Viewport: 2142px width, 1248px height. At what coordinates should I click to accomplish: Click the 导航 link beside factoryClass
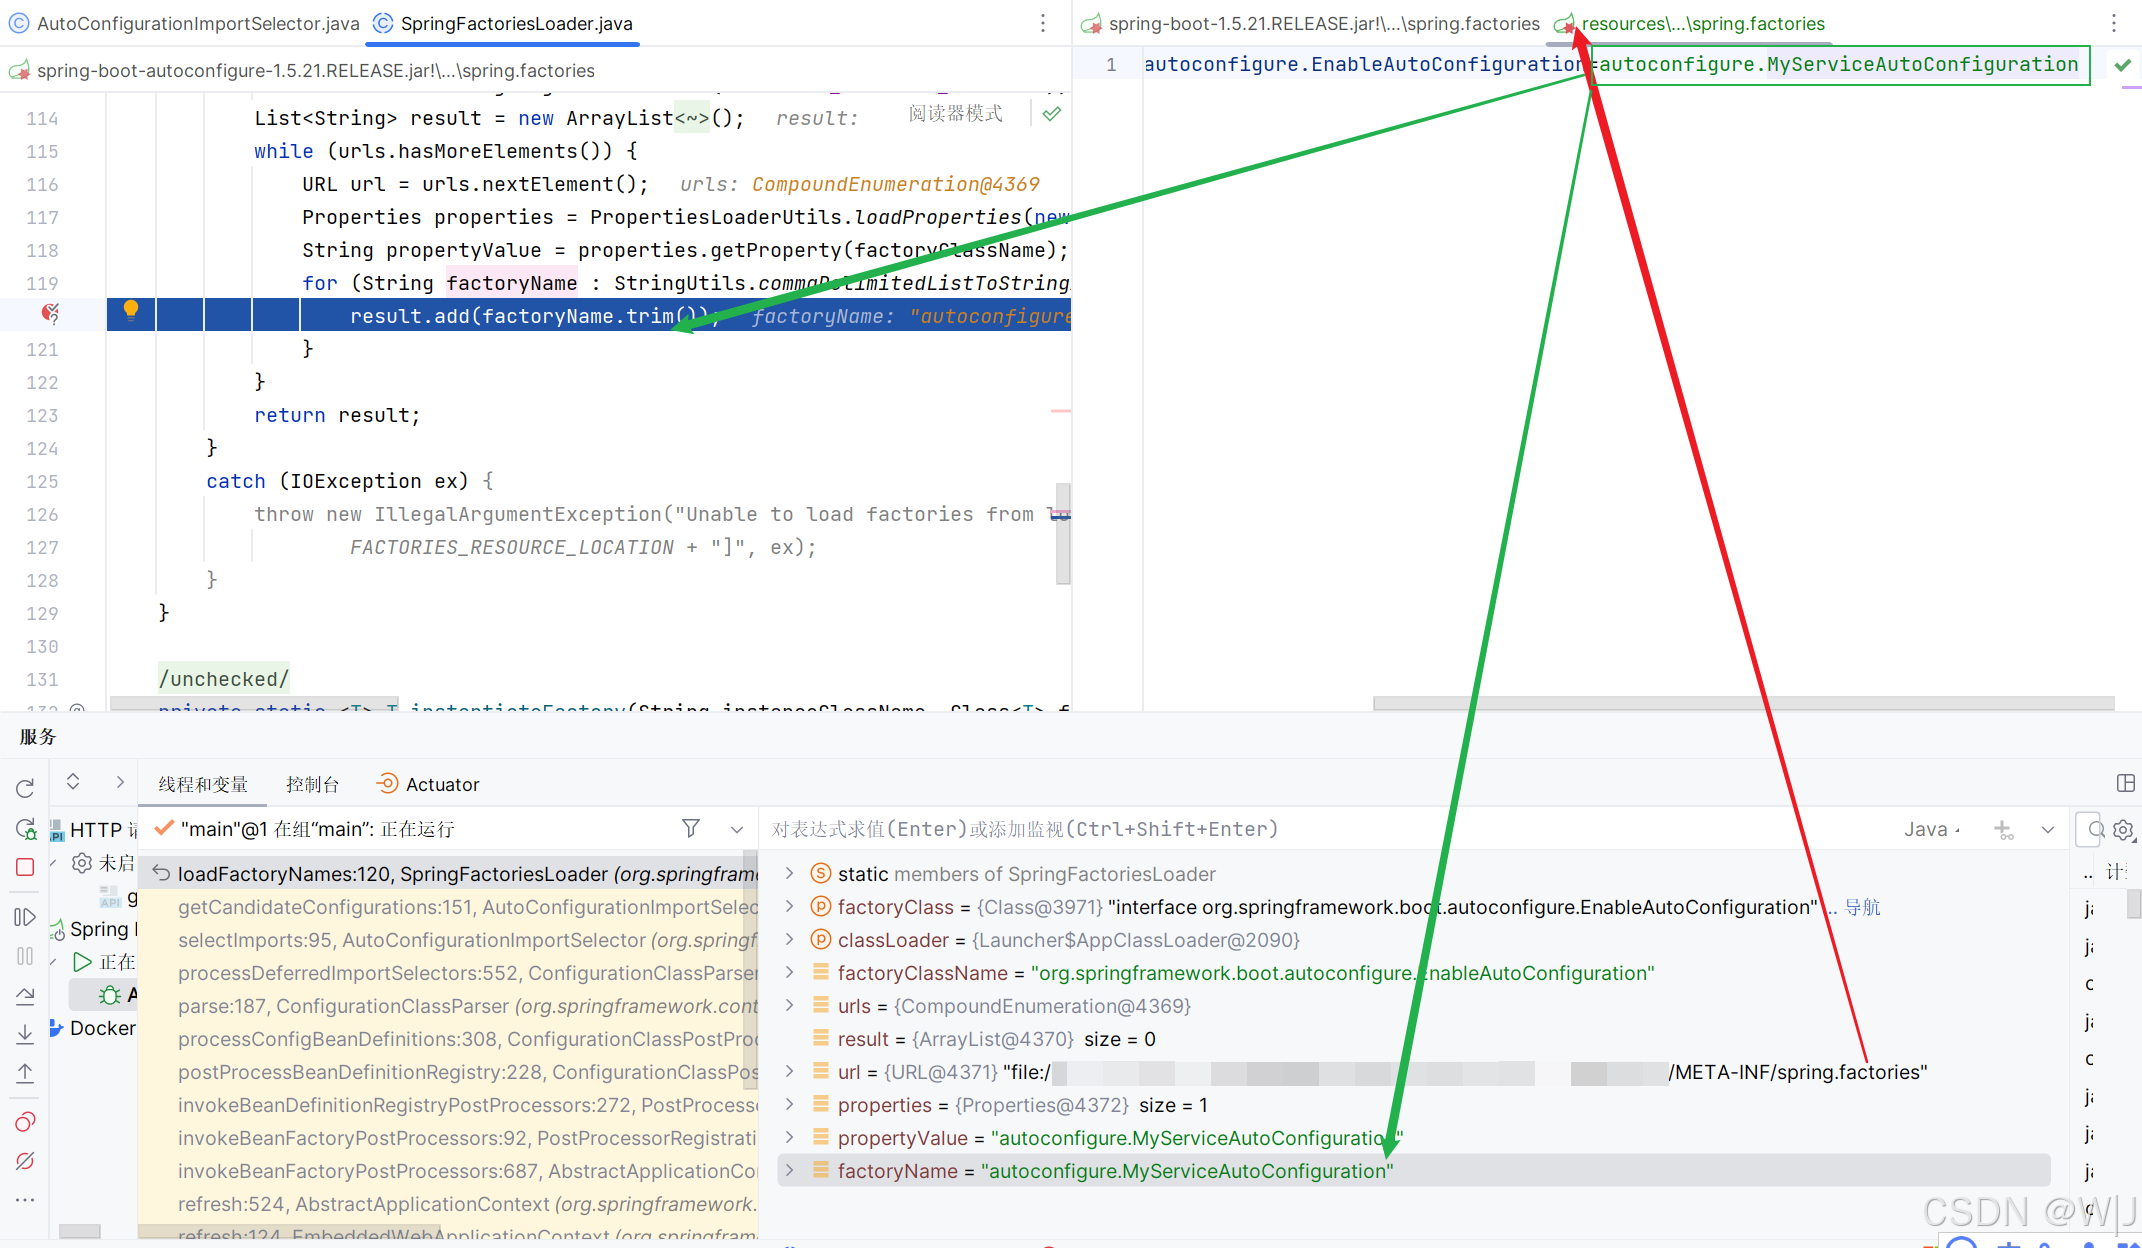tap(1862, 907)
